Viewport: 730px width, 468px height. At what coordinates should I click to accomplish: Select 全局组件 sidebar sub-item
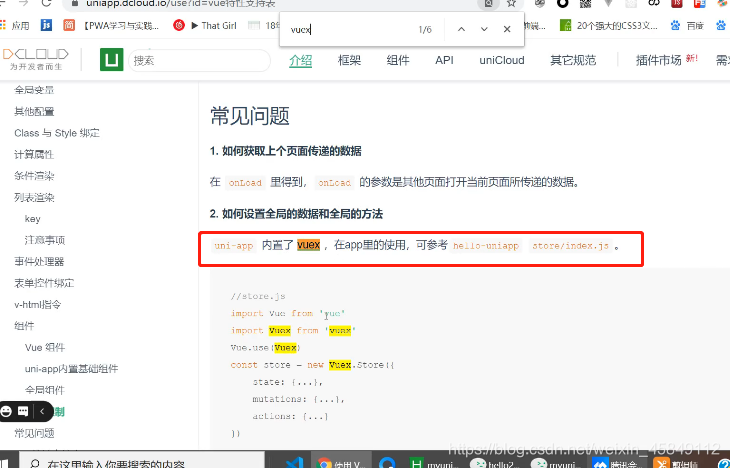[45, 390]
